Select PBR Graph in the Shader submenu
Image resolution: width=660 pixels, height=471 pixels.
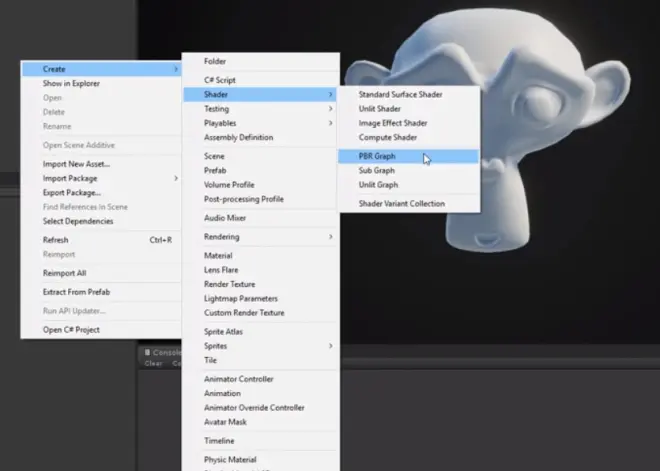point(408,156)
